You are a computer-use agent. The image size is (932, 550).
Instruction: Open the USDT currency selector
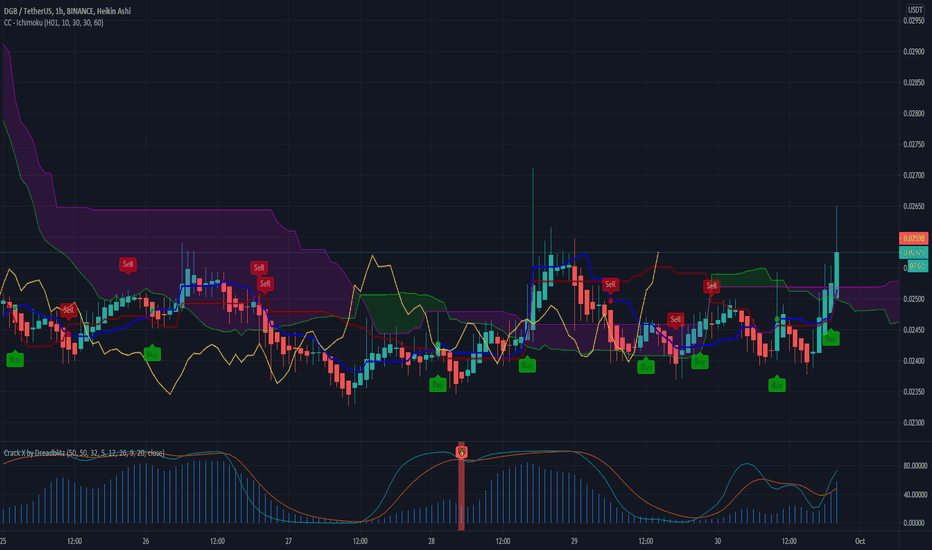914,10
